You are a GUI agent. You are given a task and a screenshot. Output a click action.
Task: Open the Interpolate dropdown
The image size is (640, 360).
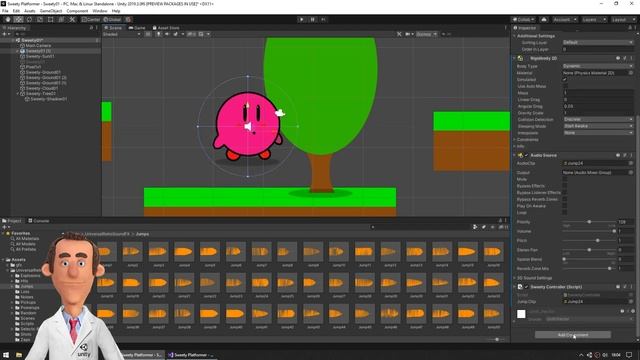pos(598,133)
